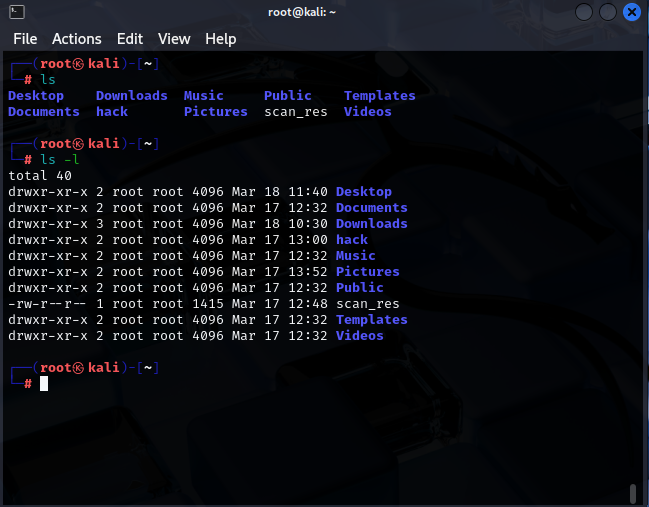
Task: Click 'Templates' in the first ls output
Action: [380, 96]
